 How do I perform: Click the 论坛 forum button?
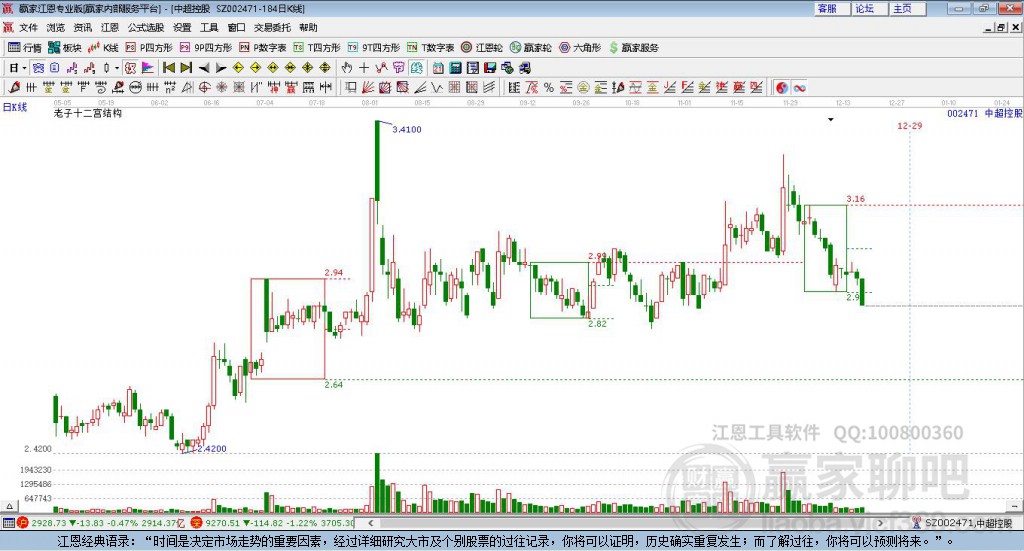(870, 8)
